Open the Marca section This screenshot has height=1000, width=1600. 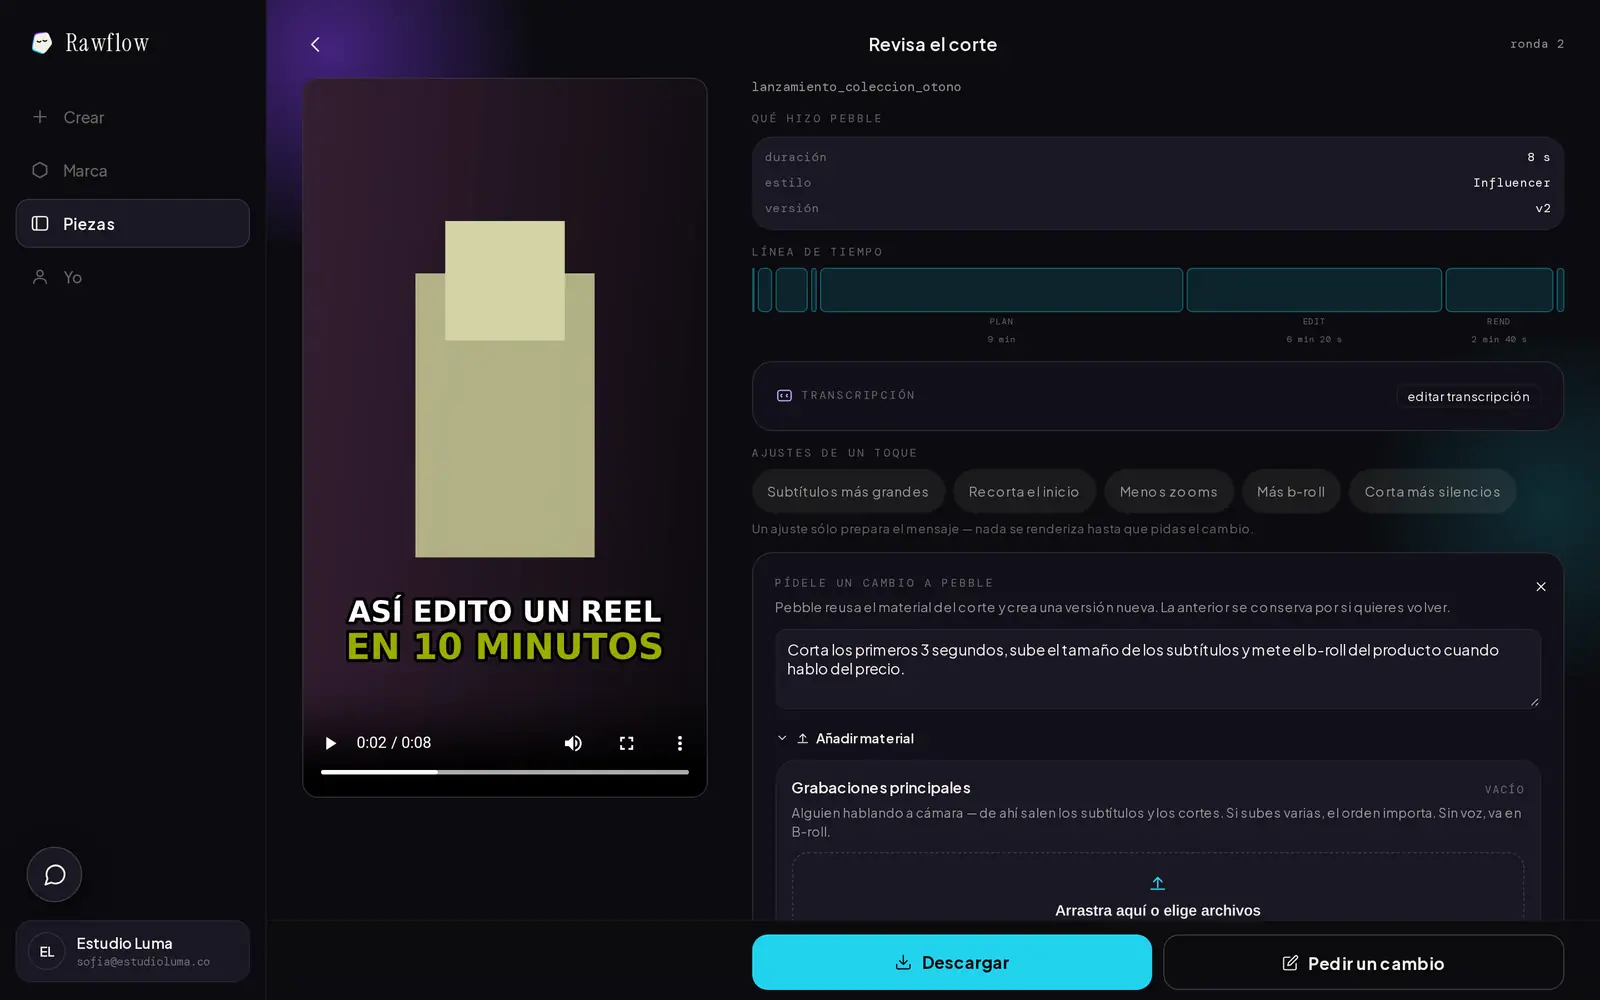(133, 171)
